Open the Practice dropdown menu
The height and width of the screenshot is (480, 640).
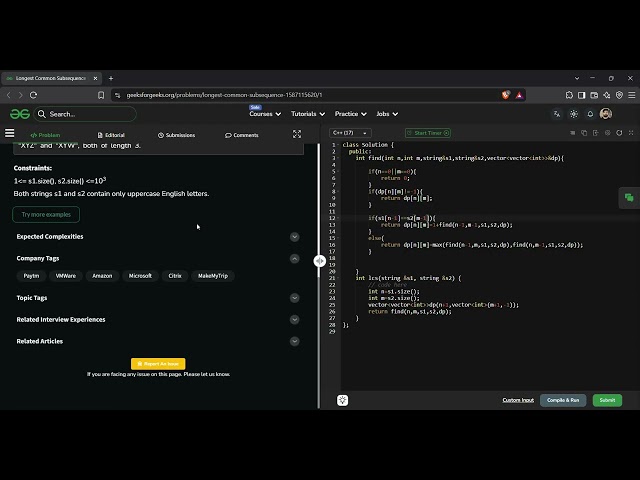pyautogui.click(x=350, y=114)
